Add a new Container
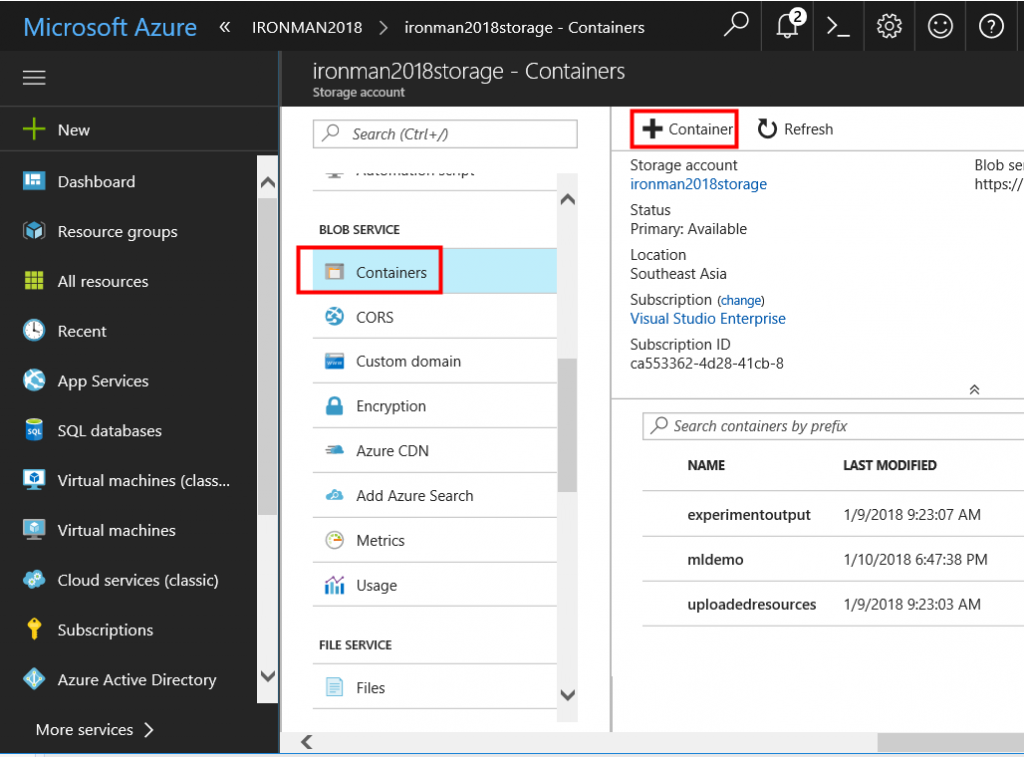This screenshot has width=1024, height=757. (686, 129)
